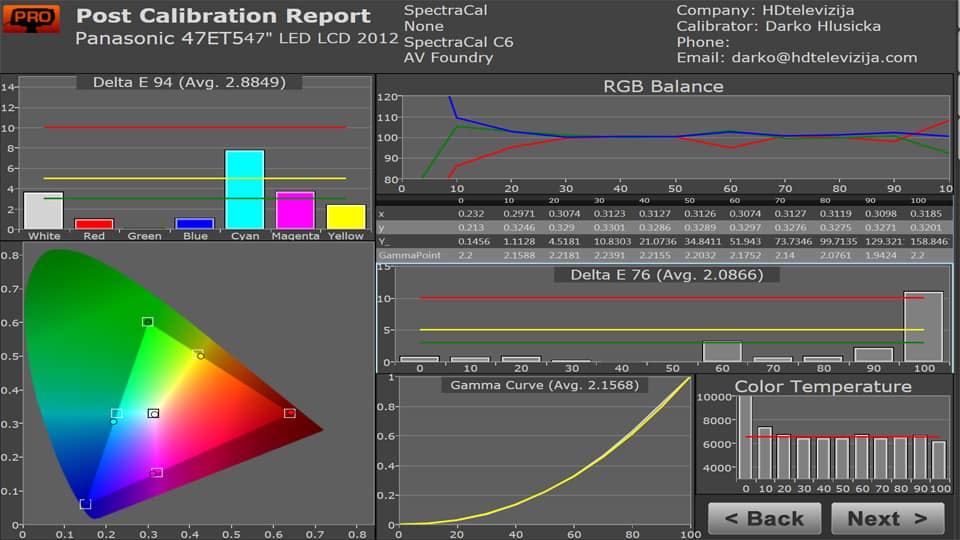This screenshot has height=540, width=960.
Task: Select the 60 percent bar in Delta E 76
Action: point(721,351)
